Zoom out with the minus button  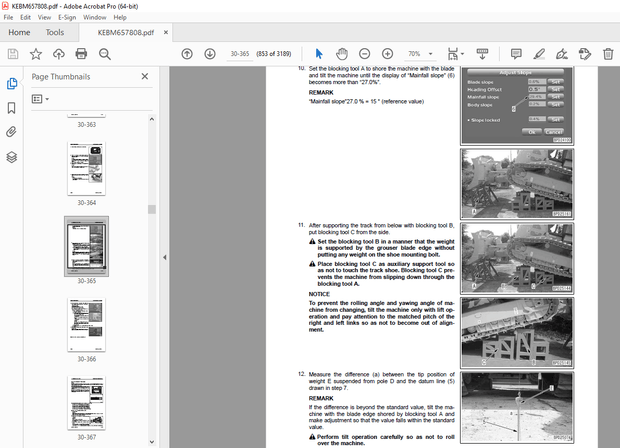pos(362,53)
